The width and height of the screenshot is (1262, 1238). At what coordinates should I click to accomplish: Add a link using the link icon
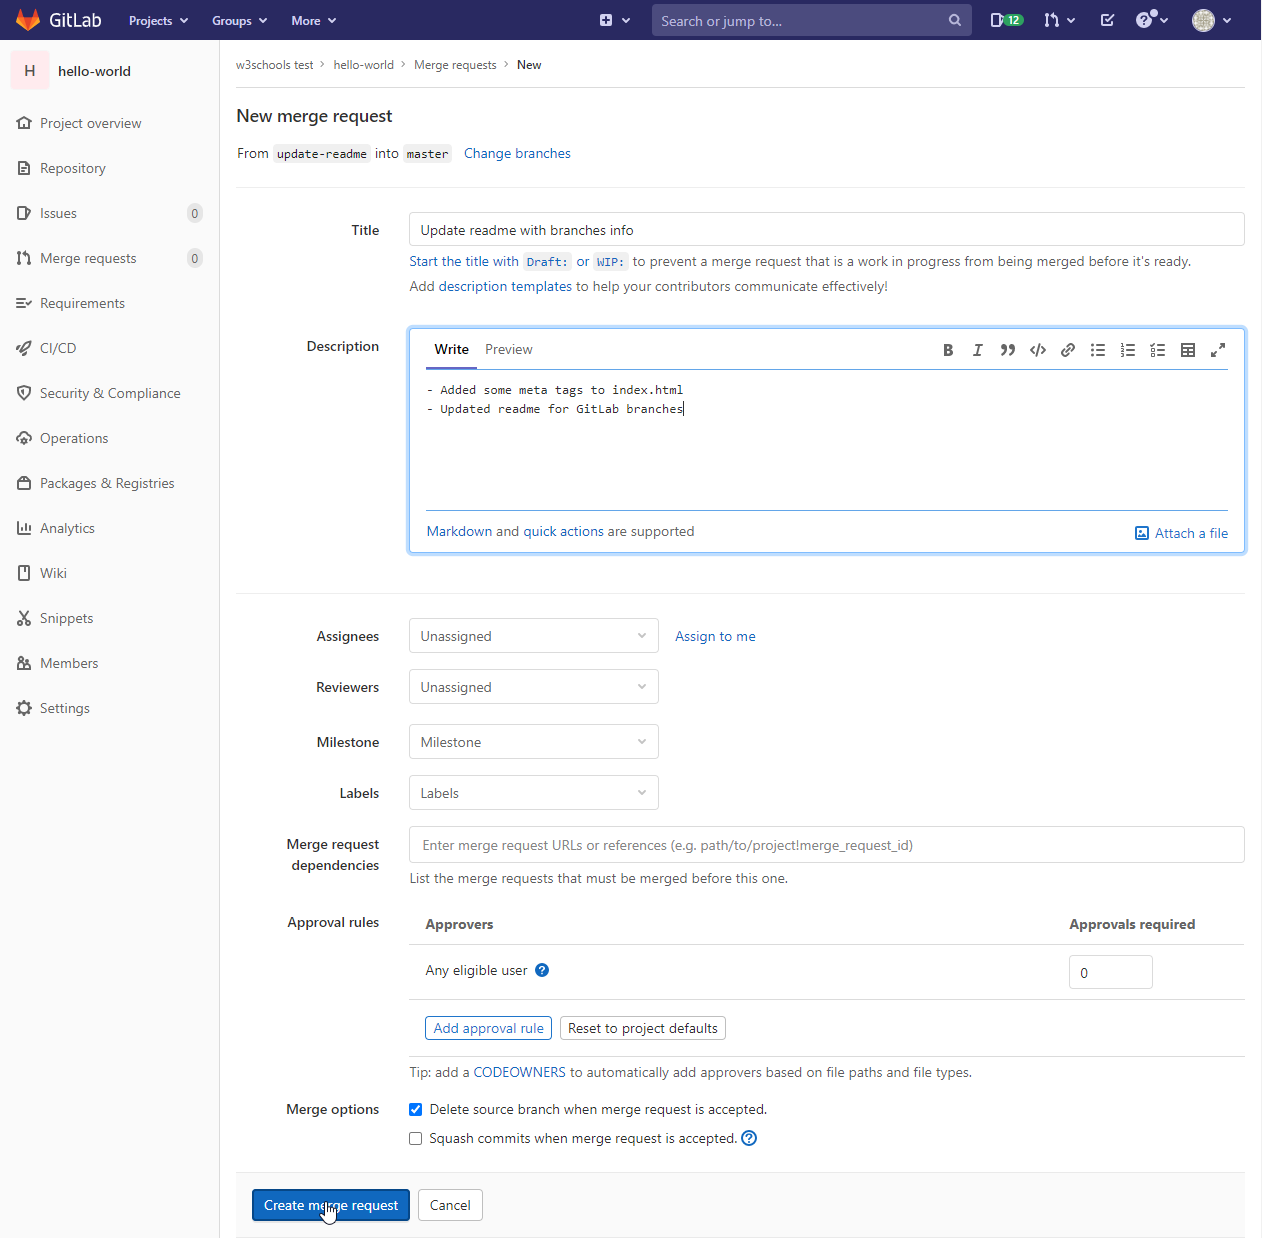pos(1068,350)
